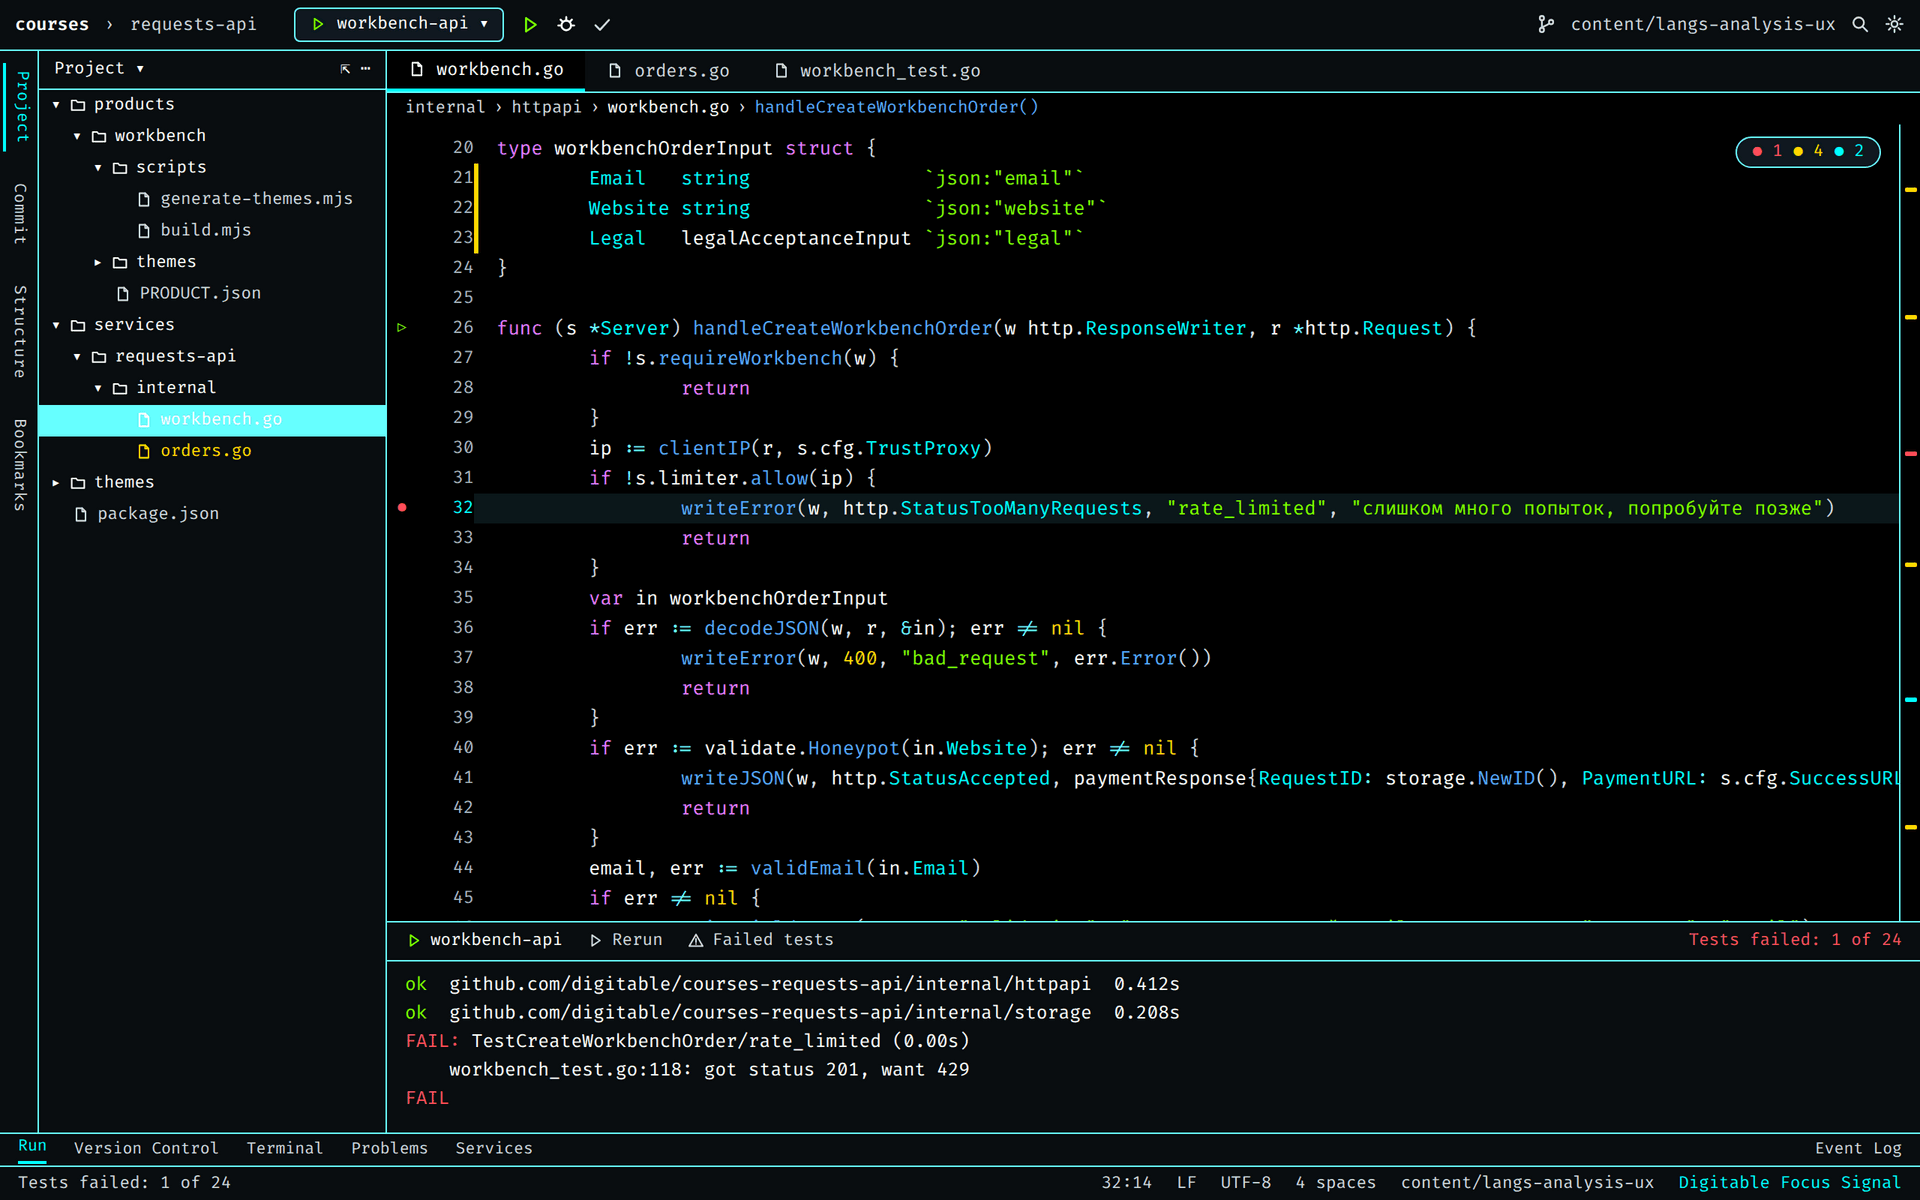Click the Rerun play icon
This screenshot has height=1200, width=1920.
pos(596,940)
